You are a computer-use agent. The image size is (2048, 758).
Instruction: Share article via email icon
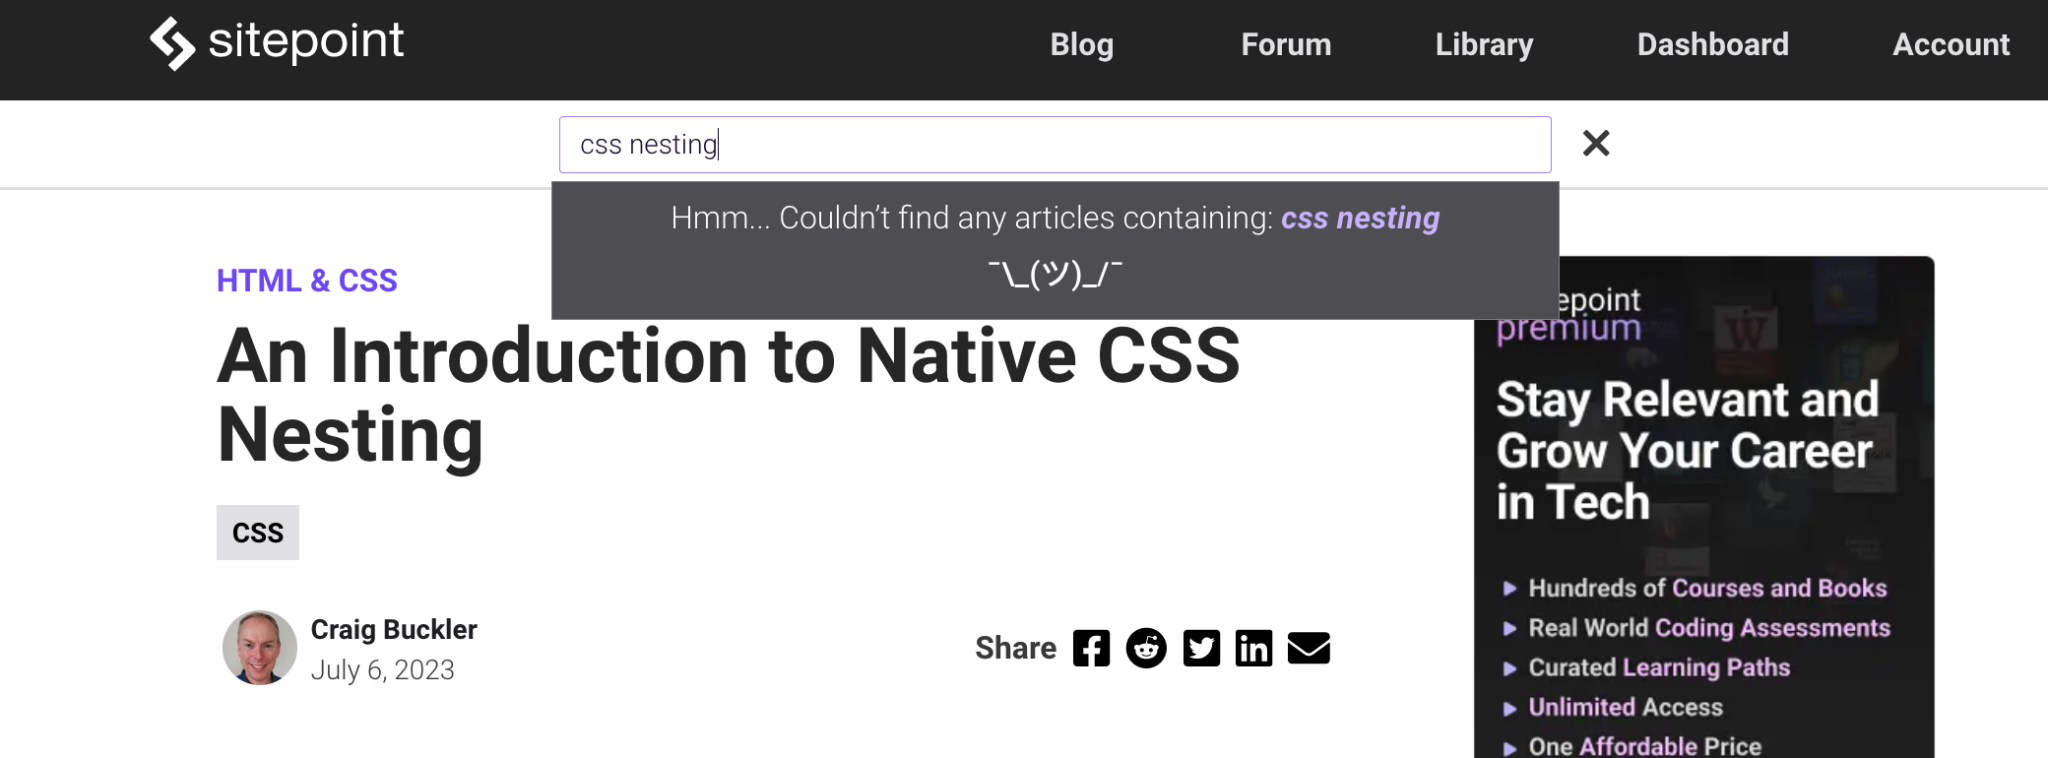pyautogui.click(x=1308, y=649)
